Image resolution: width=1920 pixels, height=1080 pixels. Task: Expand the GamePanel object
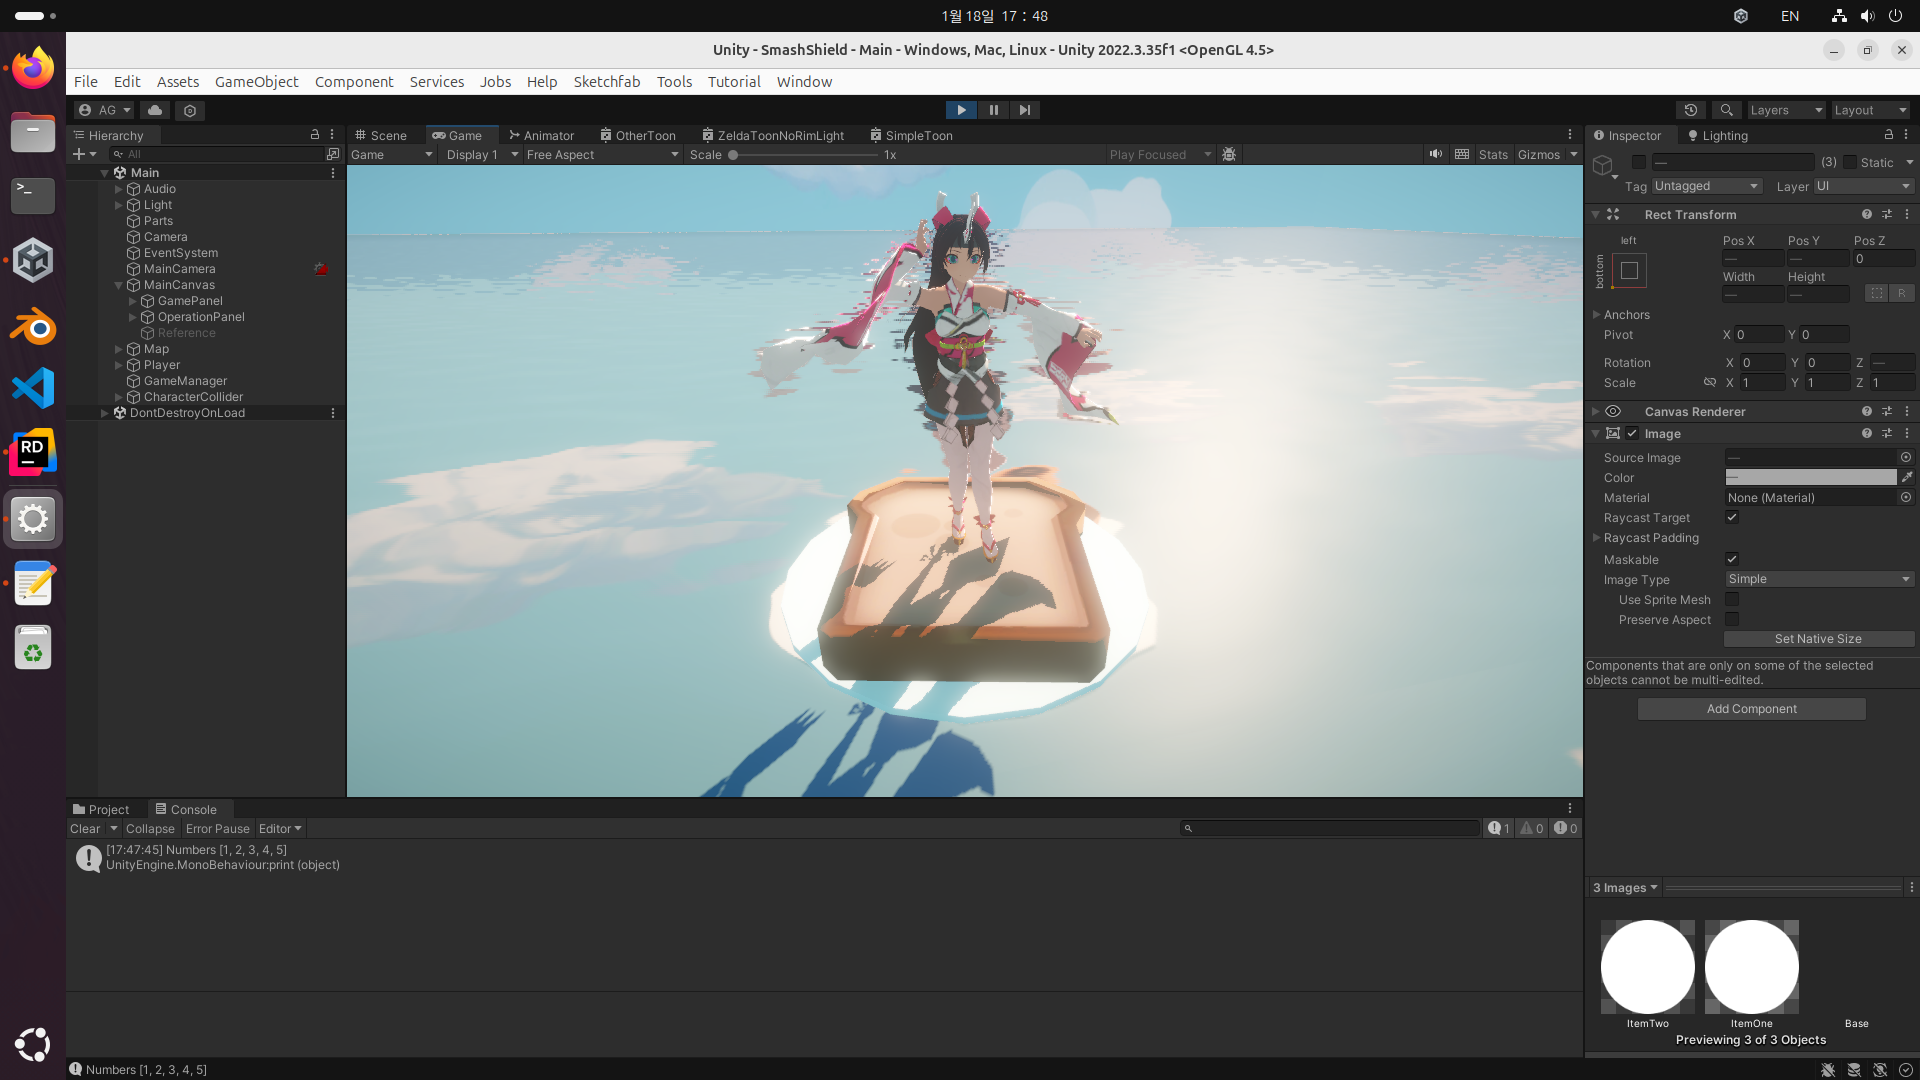pos(132,301)
